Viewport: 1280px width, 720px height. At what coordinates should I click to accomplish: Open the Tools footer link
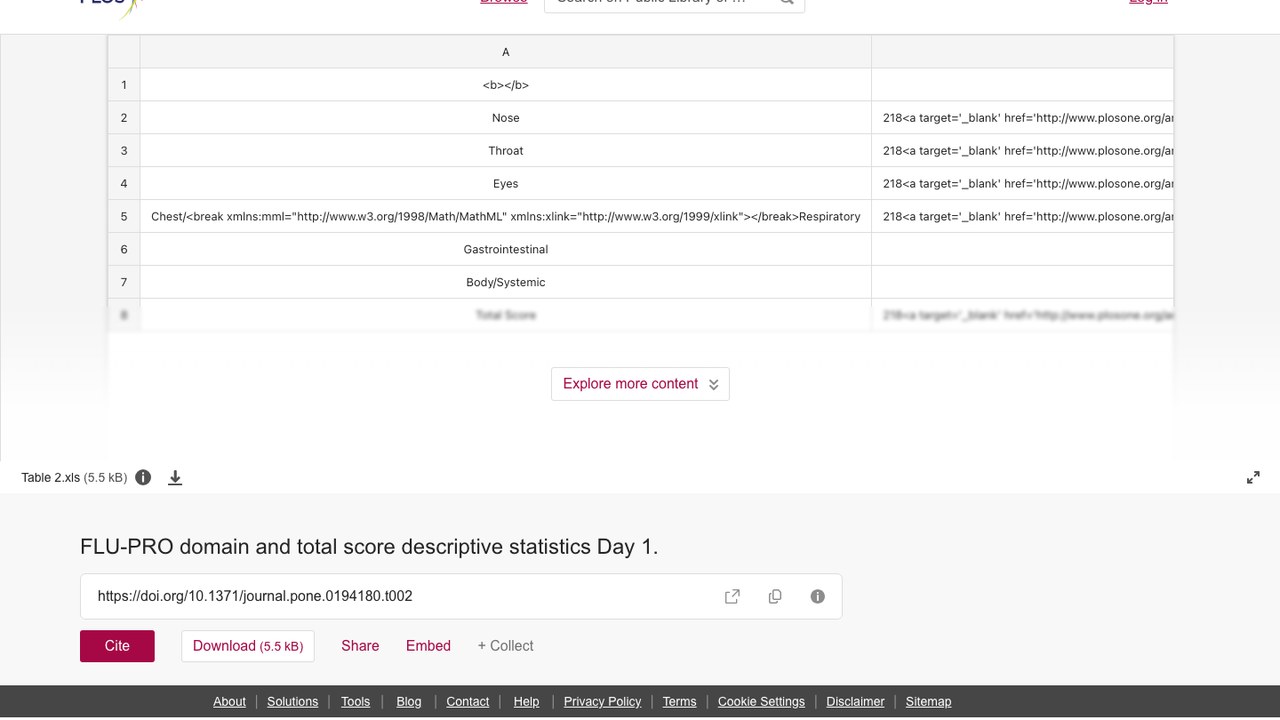355,702
